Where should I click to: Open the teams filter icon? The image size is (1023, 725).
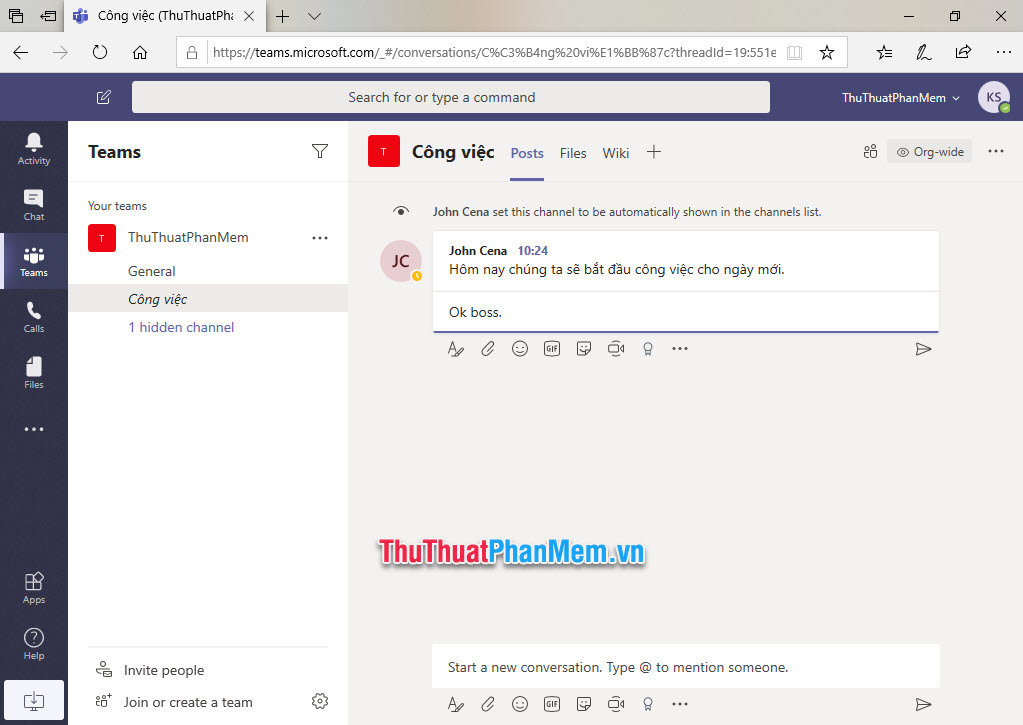point(320,150)
